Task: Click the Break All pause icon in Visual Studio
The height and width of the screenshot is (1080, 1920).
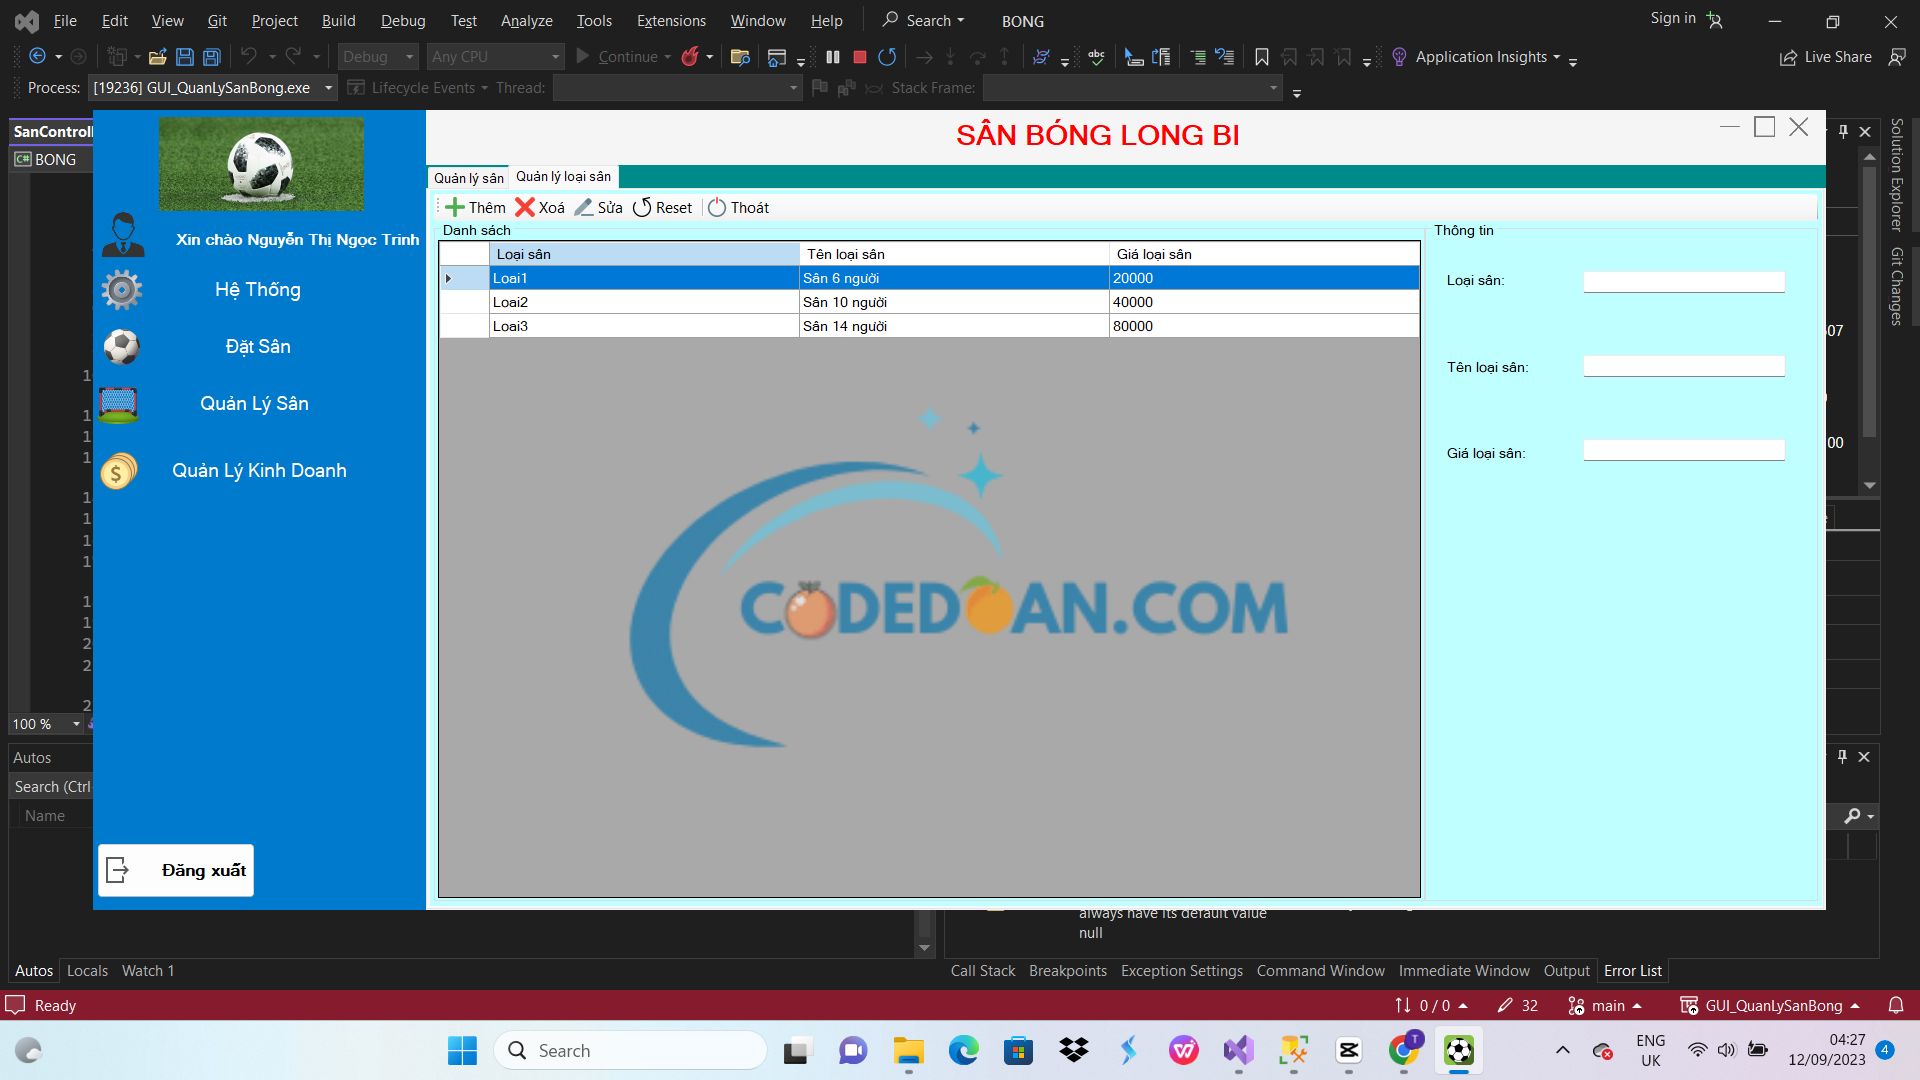Action: click(833, 57)
